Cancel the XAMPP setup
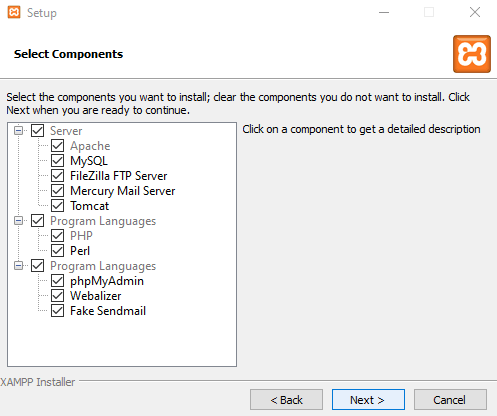The height and width of the screenshot is (416, 497). [450, 400]
